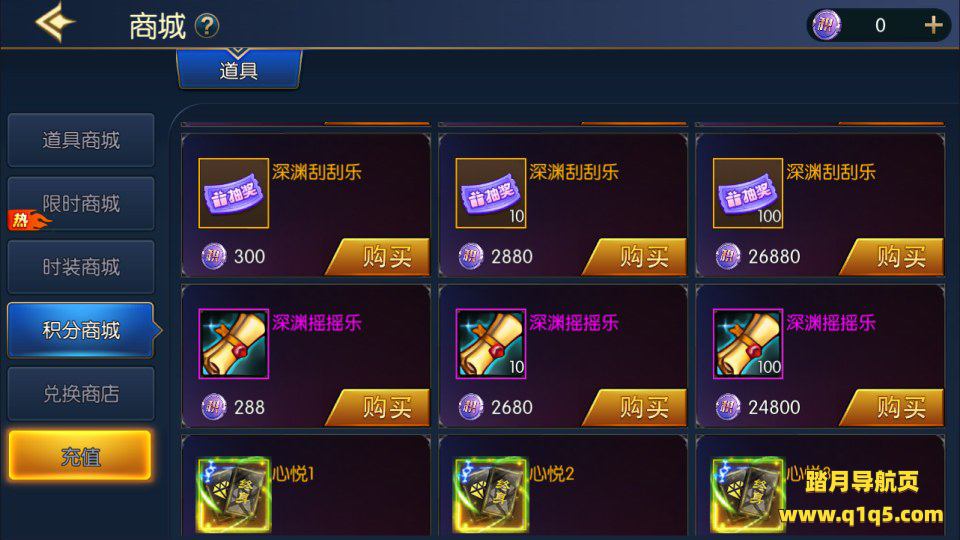
Task: Select the 心悦2 card icon
Action: click(490, 495)
